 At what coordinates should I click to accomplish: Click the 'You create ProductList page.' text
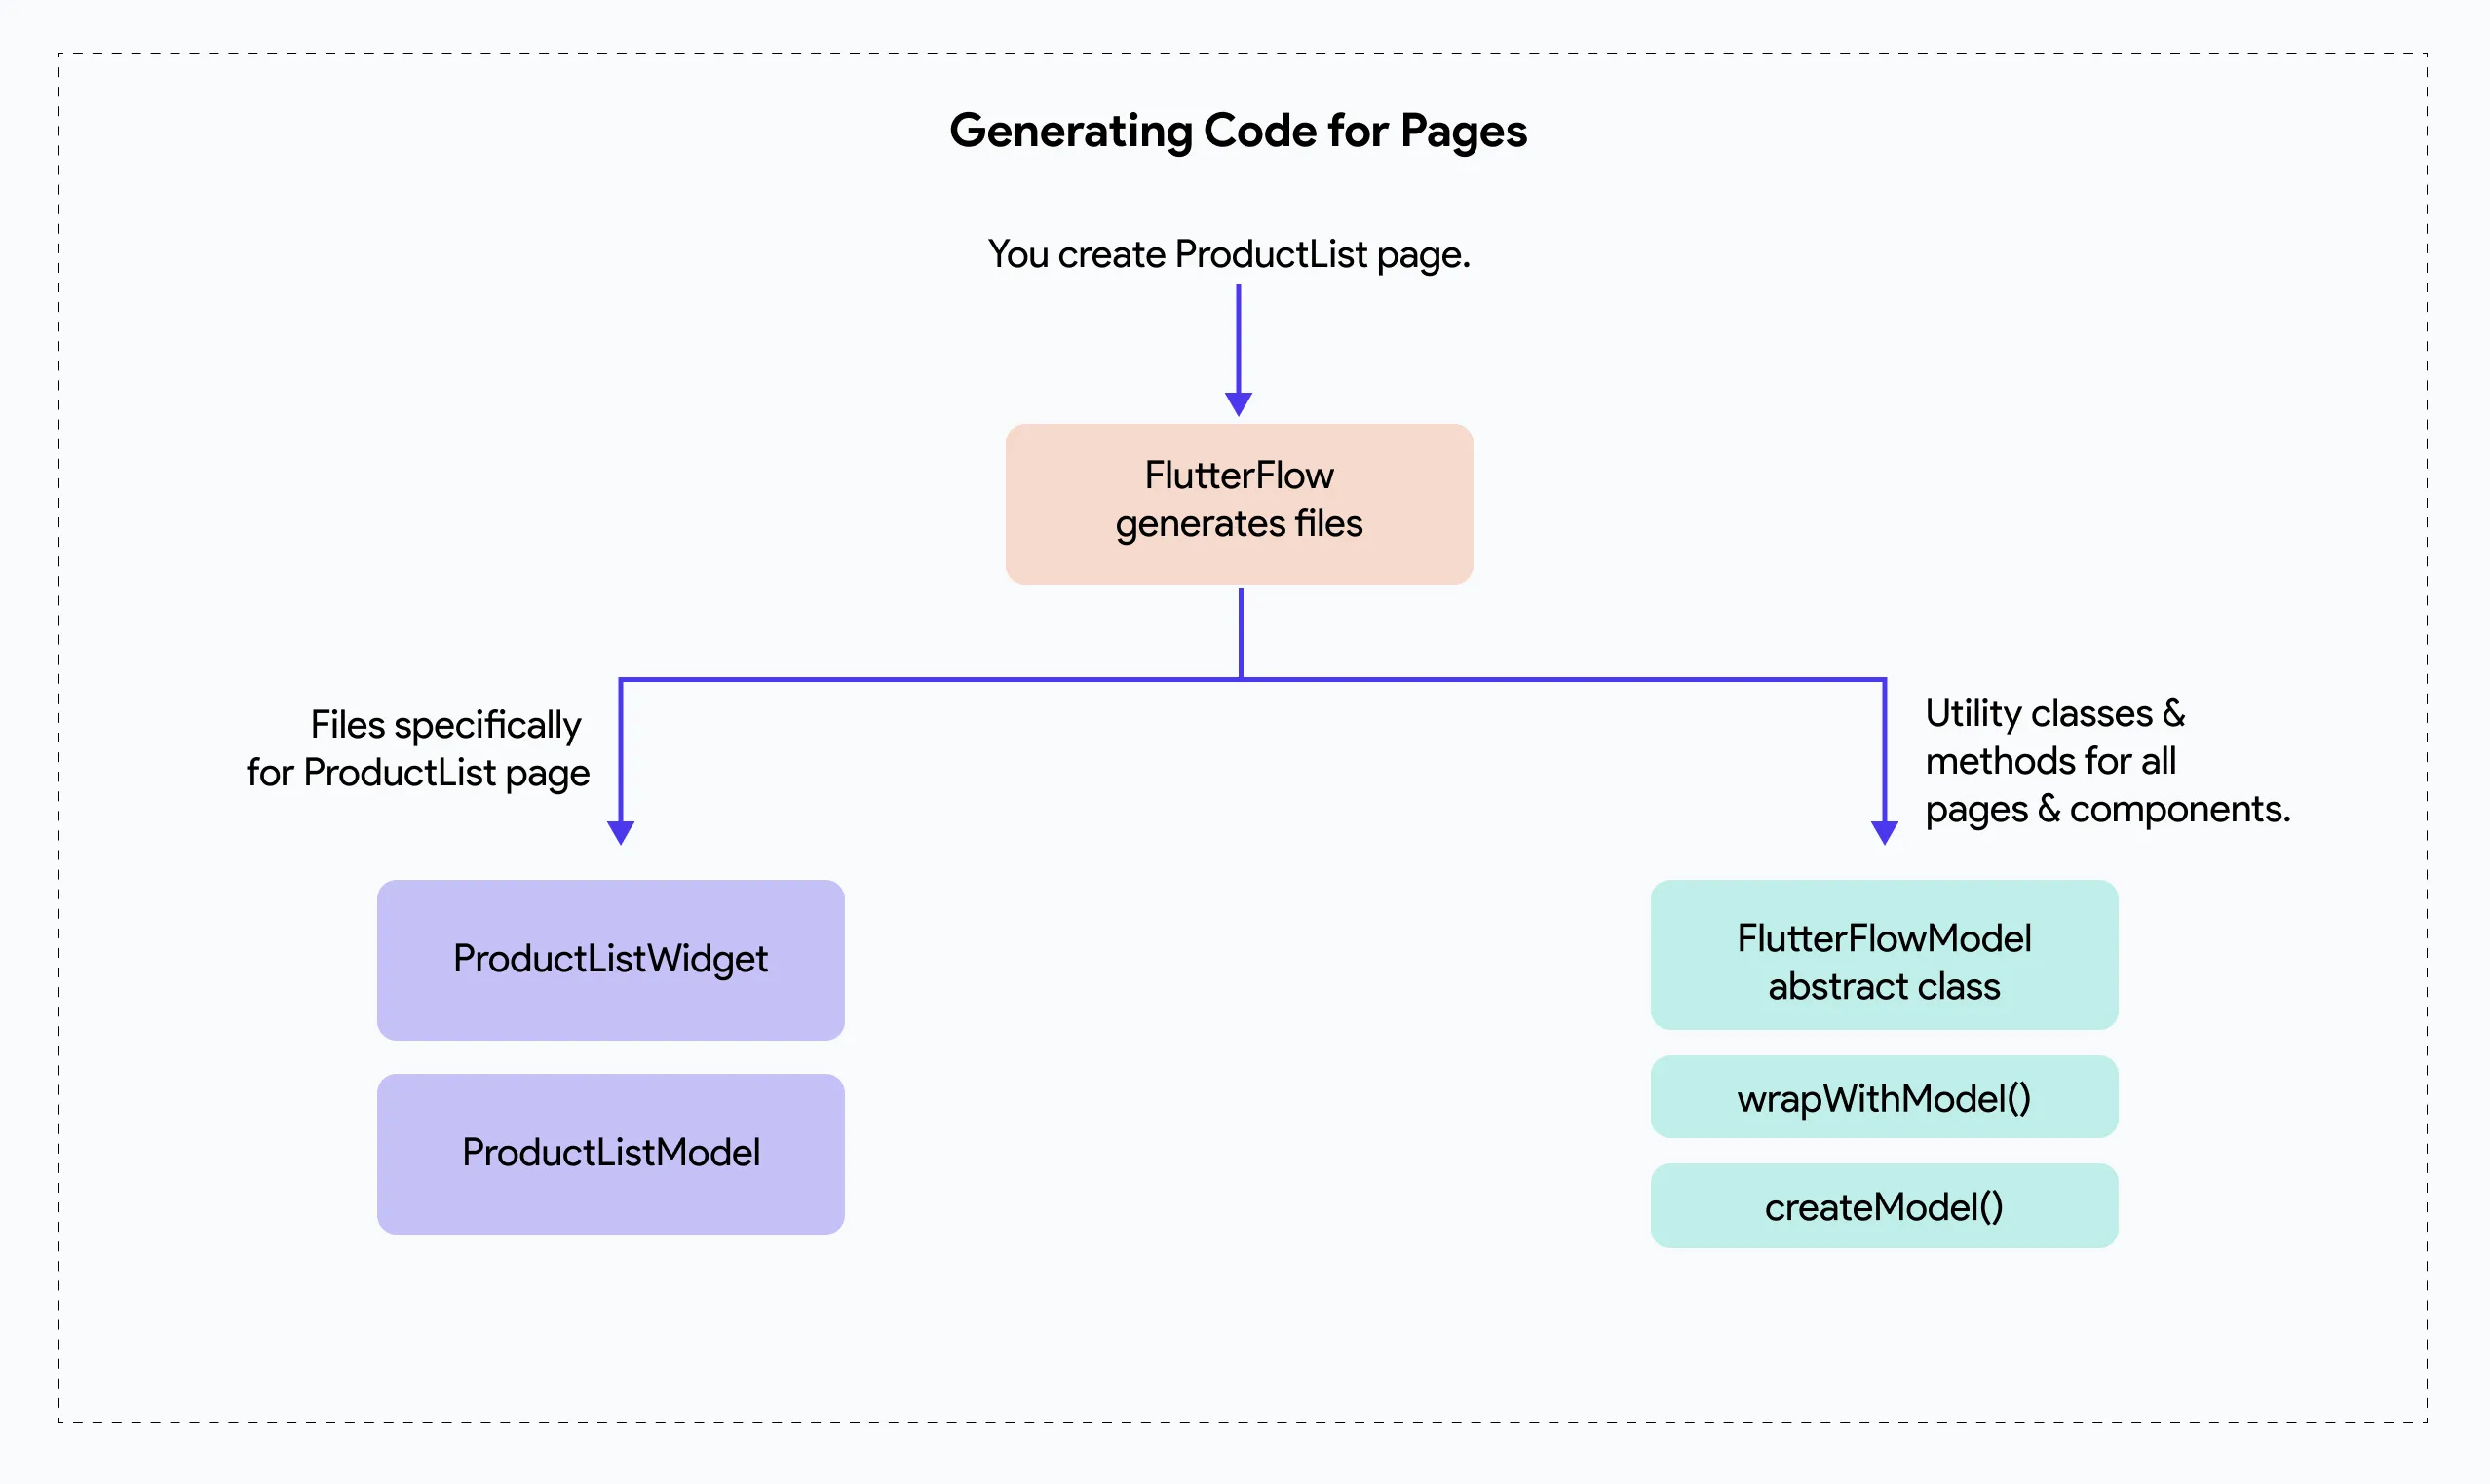(x=1229, y=255)
